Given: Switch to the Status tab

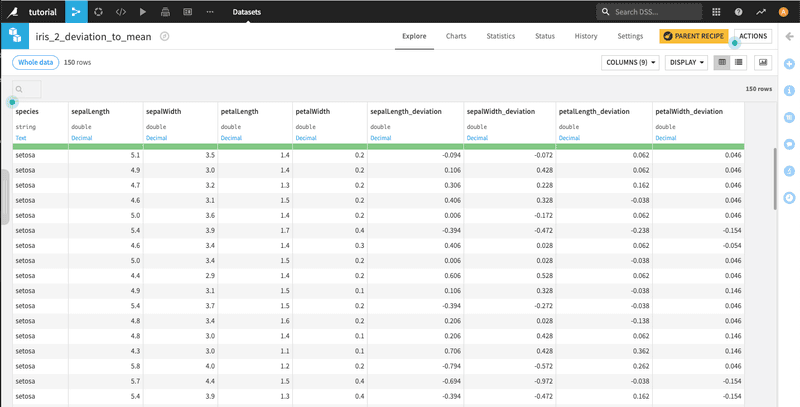Looking at the screenshot, I should click(545, 36).
